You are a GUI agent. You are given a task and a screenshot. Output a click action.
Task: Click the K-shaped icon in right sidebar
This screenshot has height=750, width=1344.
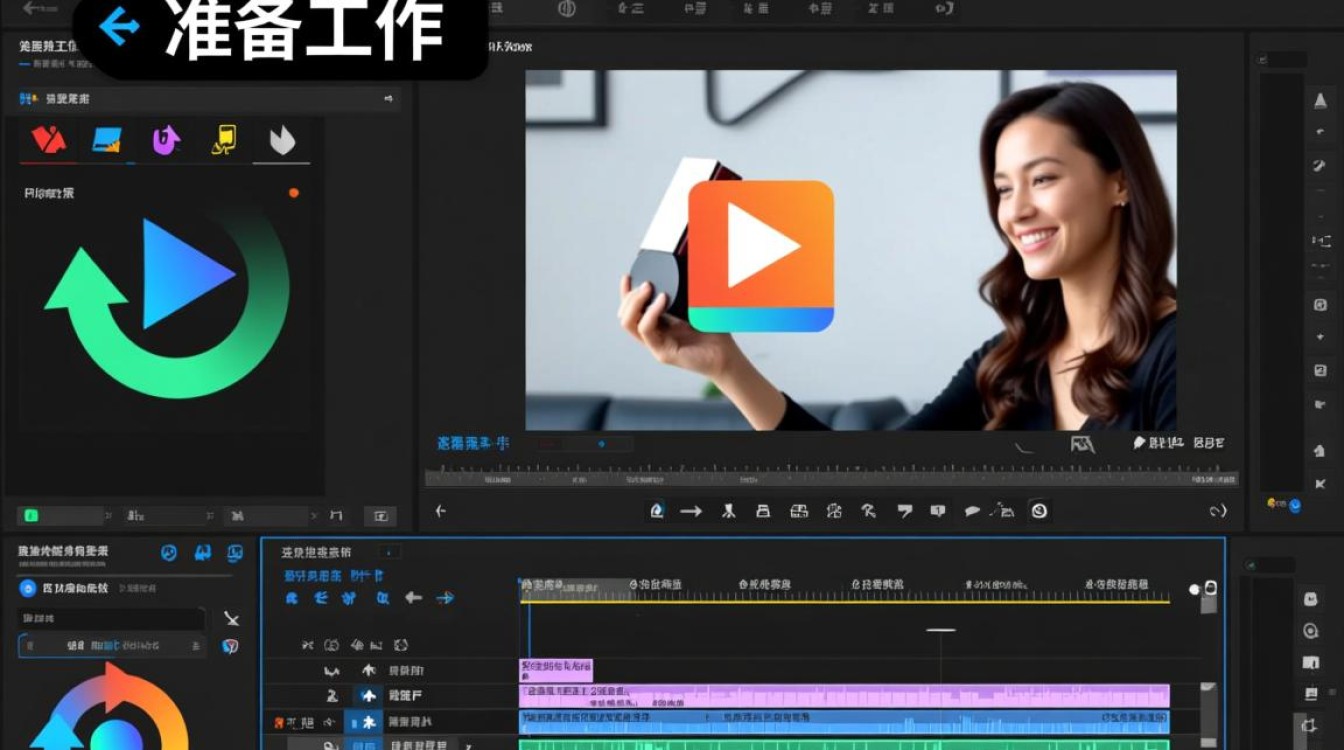pos(1320,484)
